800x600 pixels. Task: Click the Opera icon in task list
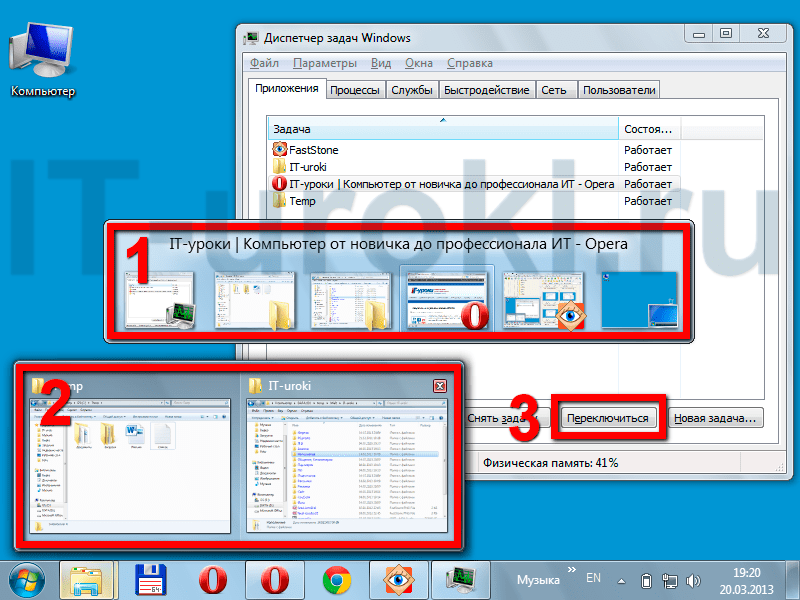pos(279,184)
